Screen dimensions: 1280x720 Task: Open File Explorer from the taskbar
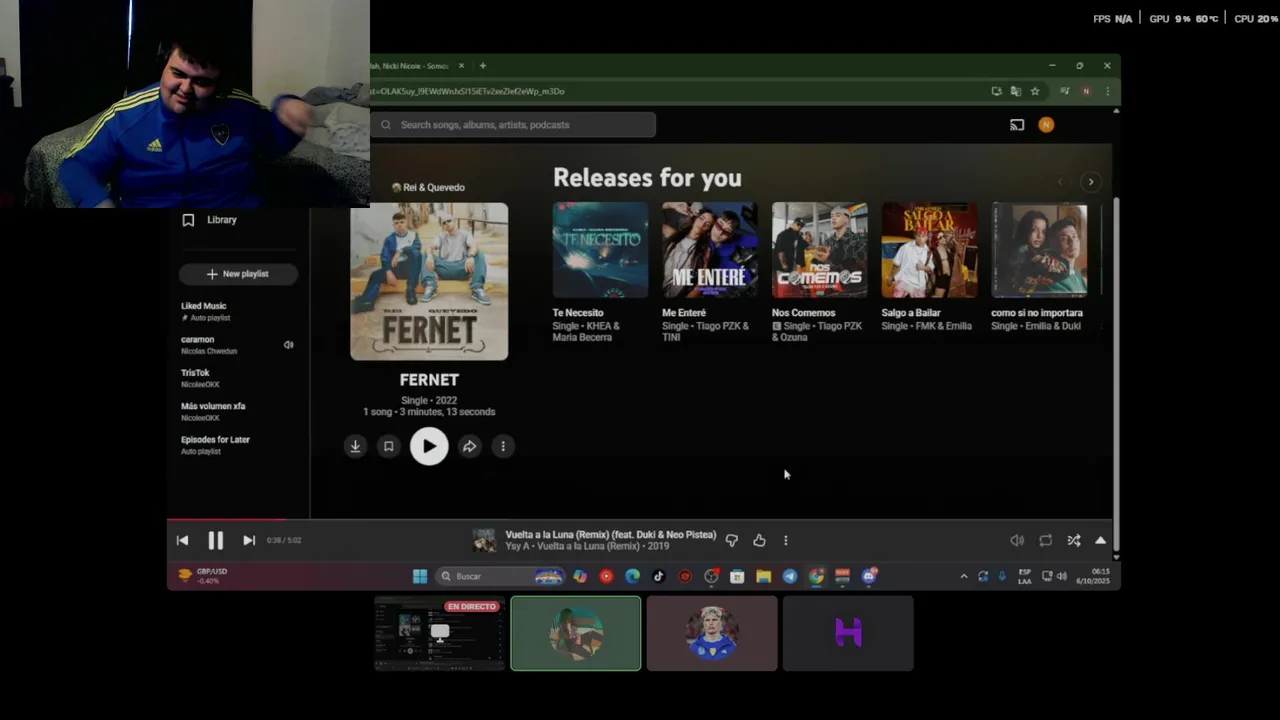click(x=763, y=576)
